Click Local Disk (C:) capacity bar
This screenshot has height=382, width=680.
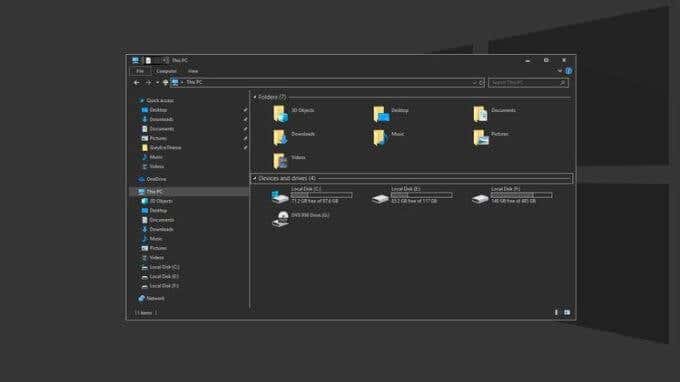tap(321, 195)
